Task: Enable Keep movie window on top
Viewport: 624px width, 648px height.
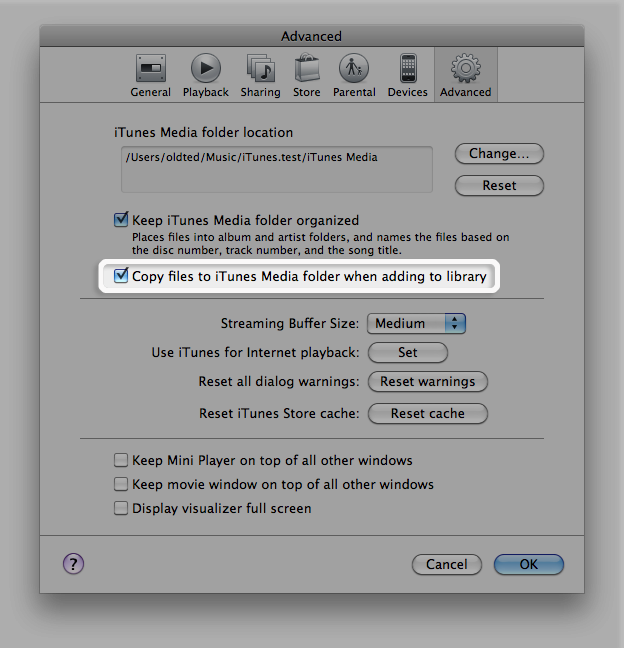Action: pos(121,484)
